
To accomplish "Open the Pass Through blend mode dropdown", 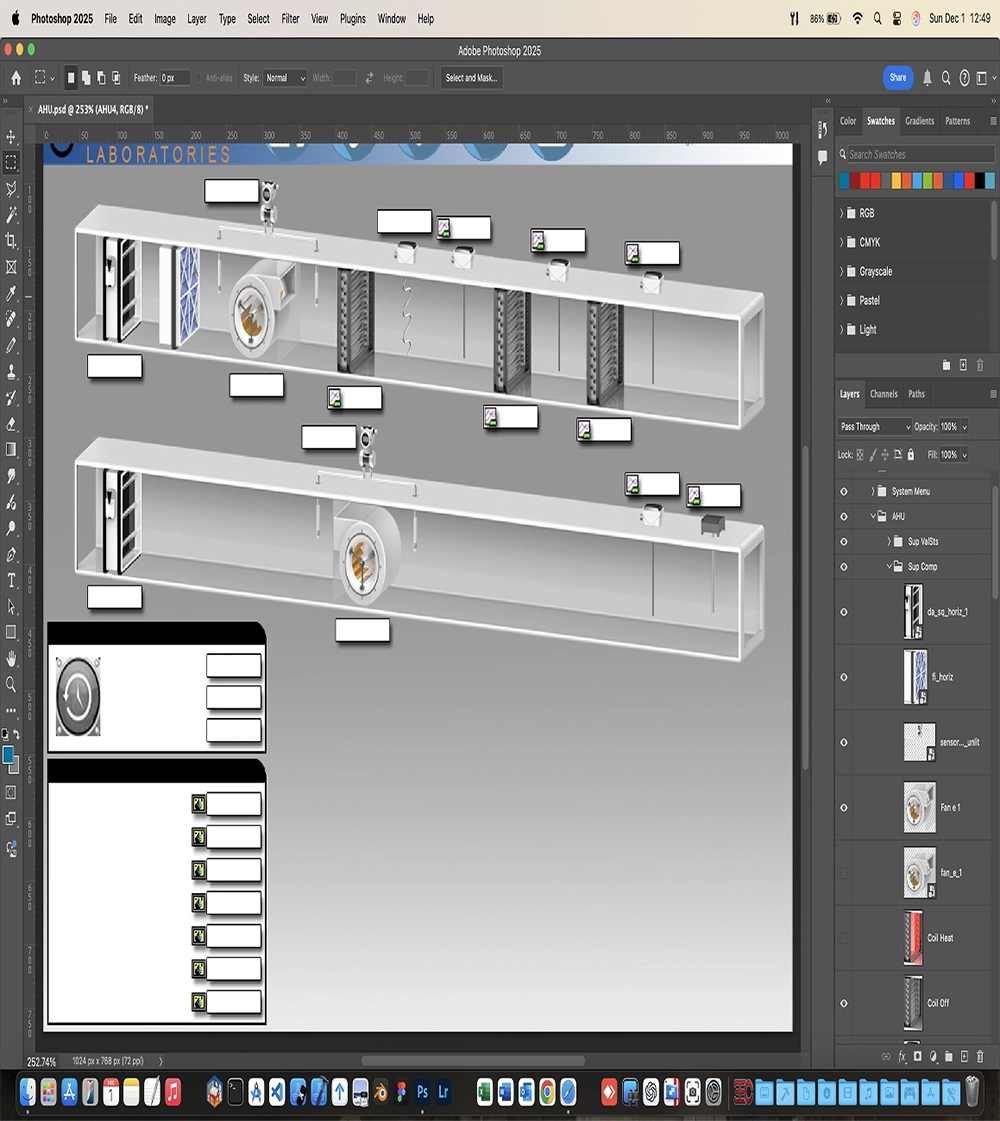I will 875,427.
